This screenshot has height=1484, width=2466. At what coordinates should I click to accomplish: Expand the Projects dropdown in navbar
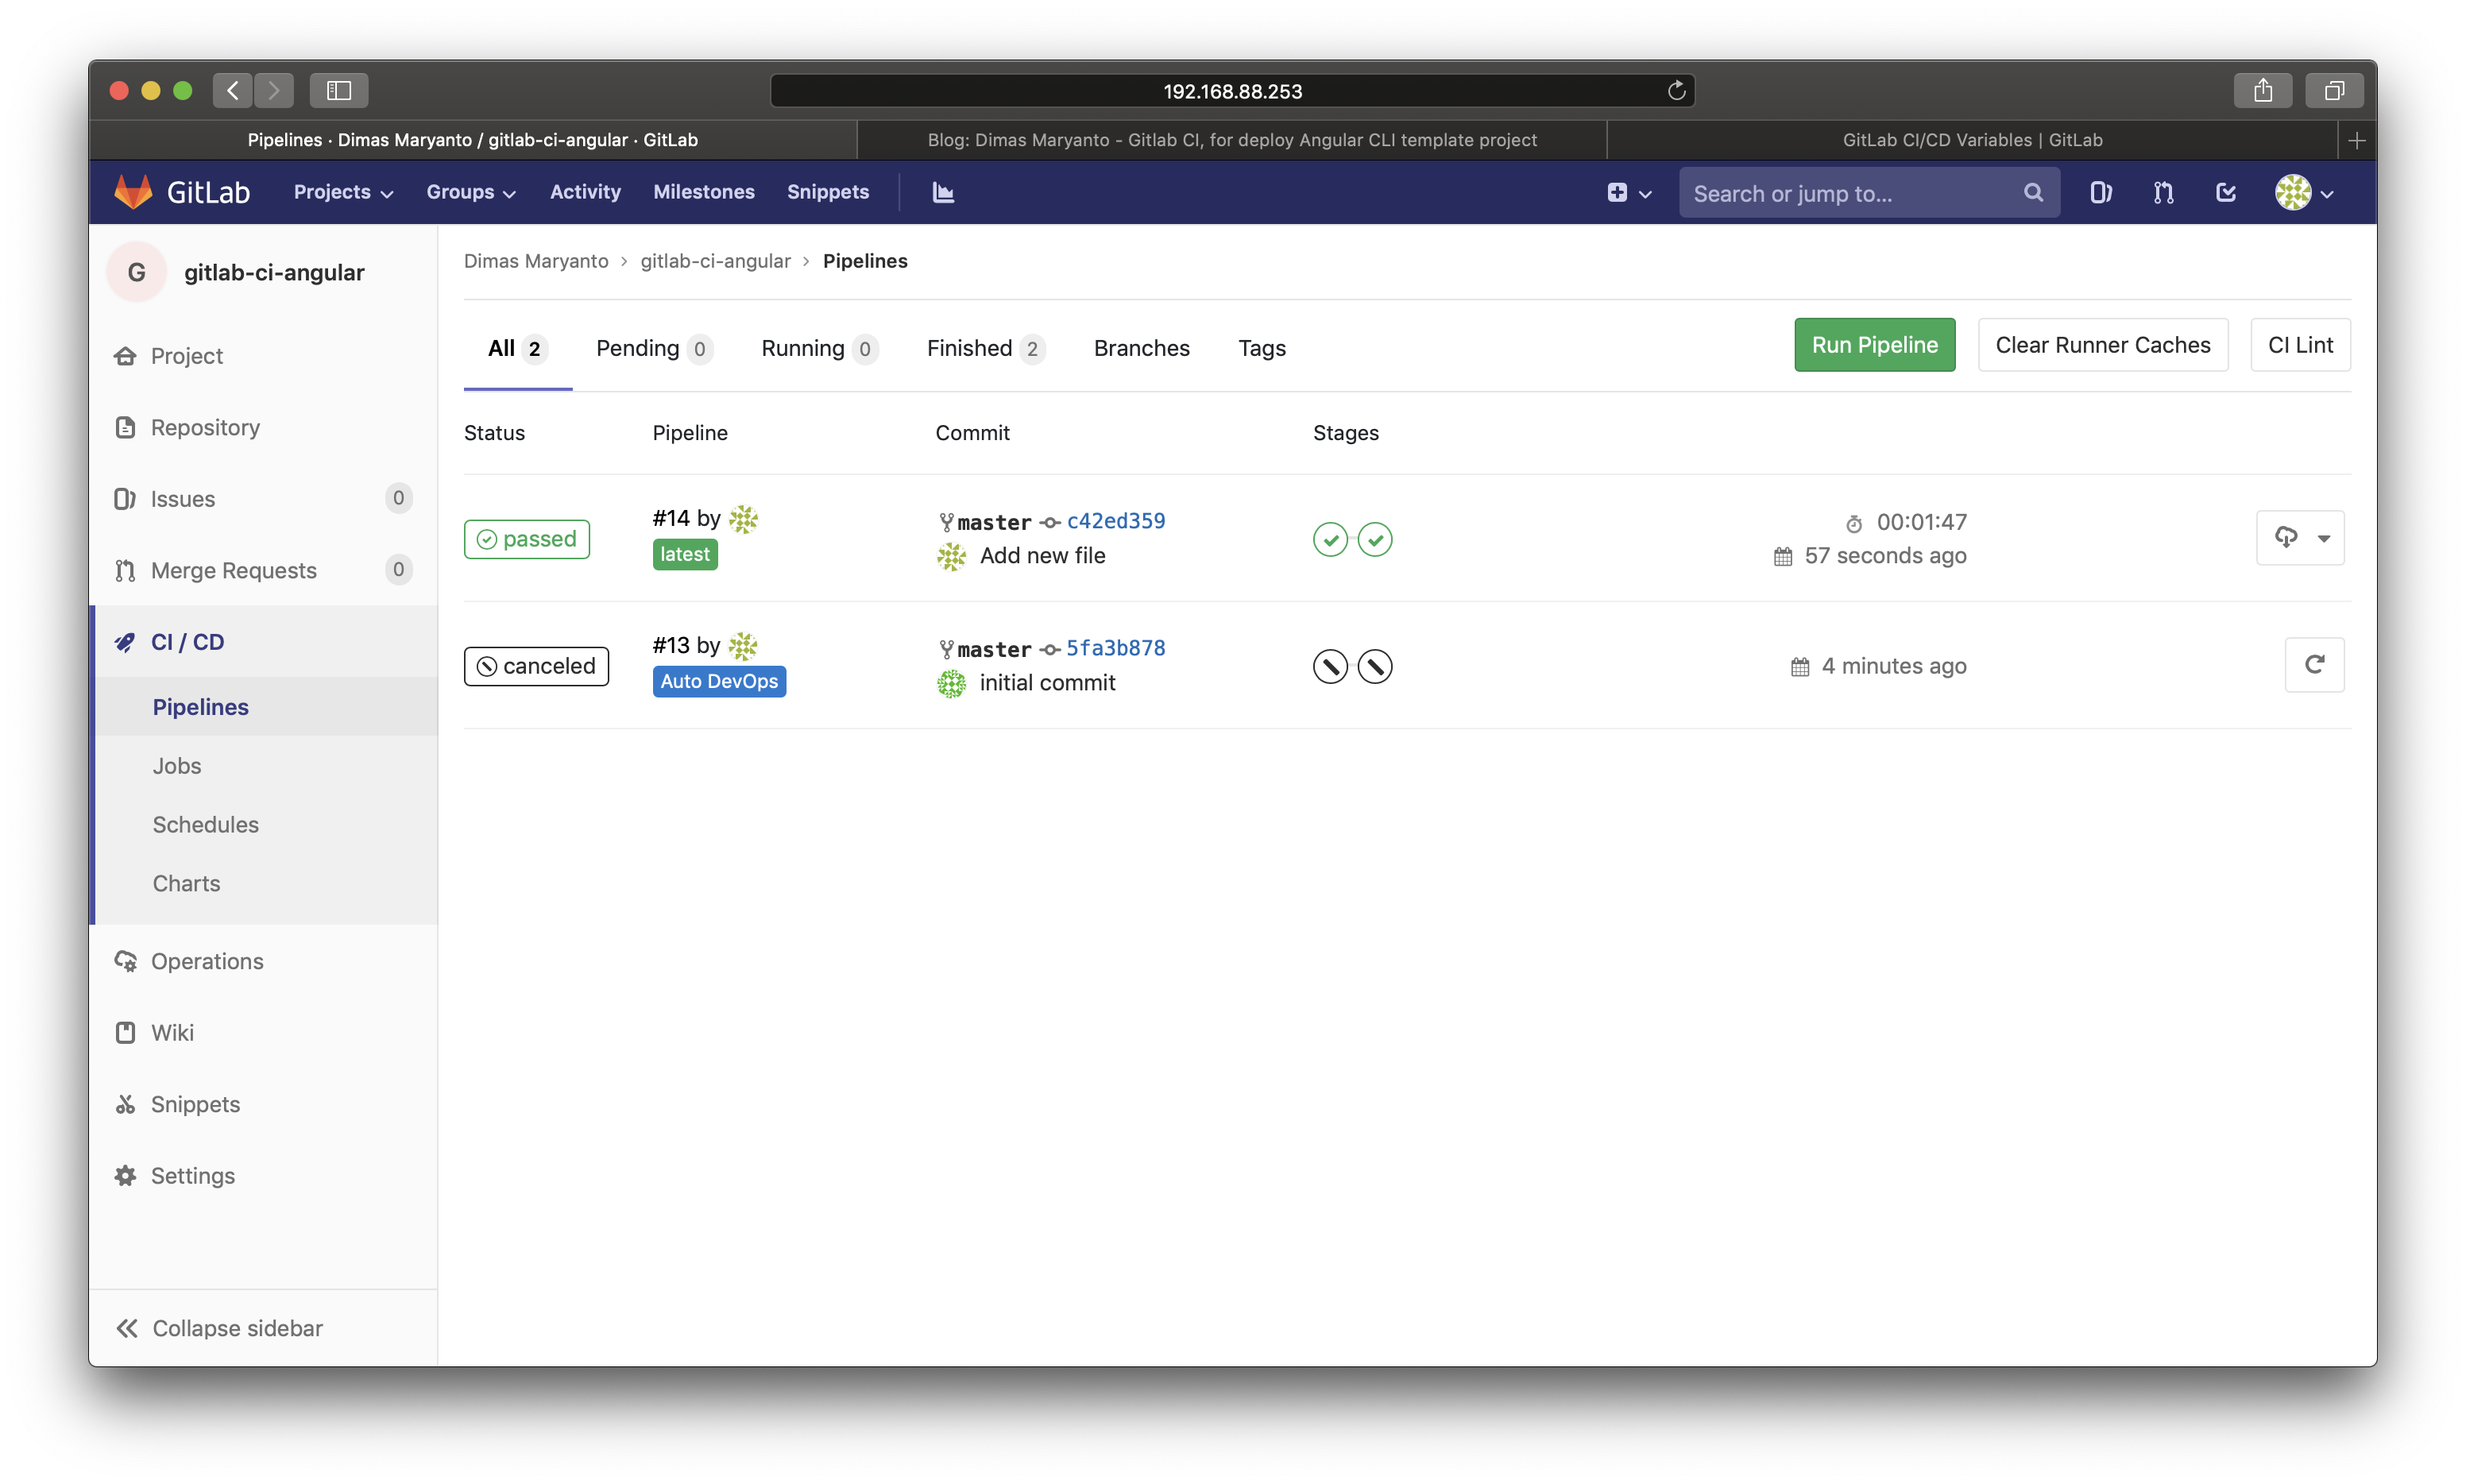(x=343, y=192)
